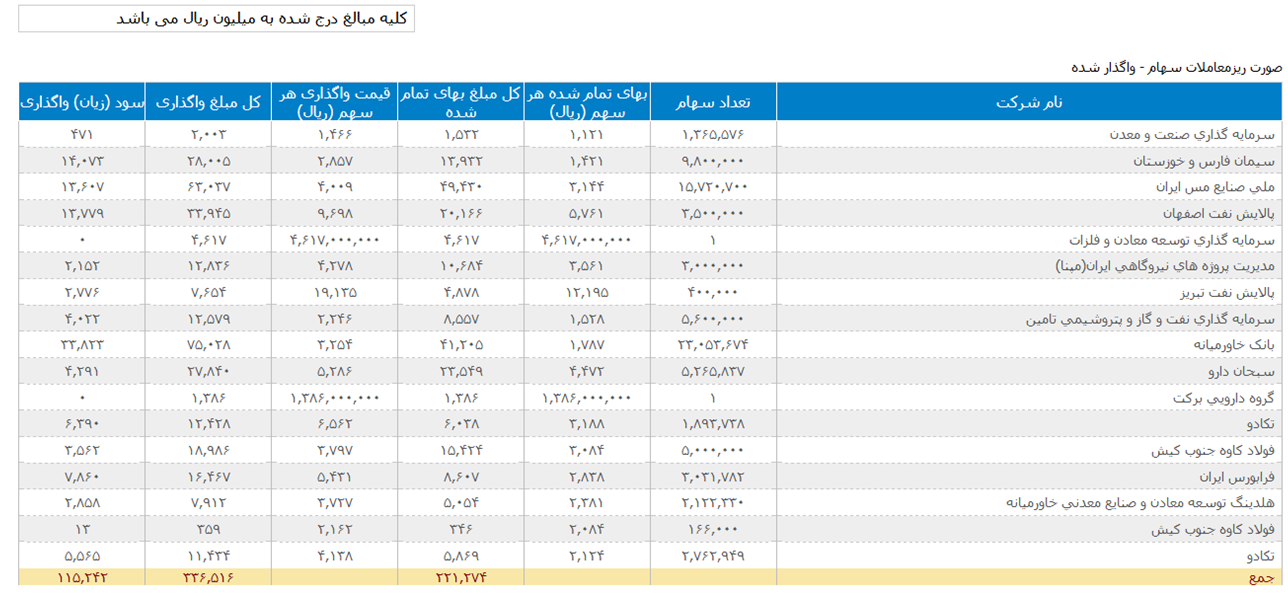Select the 'قیمت واگذاری هر سهم' header
Image resolution: width=1288 pixels, height=597 pixels.
[x=334, y=102]
